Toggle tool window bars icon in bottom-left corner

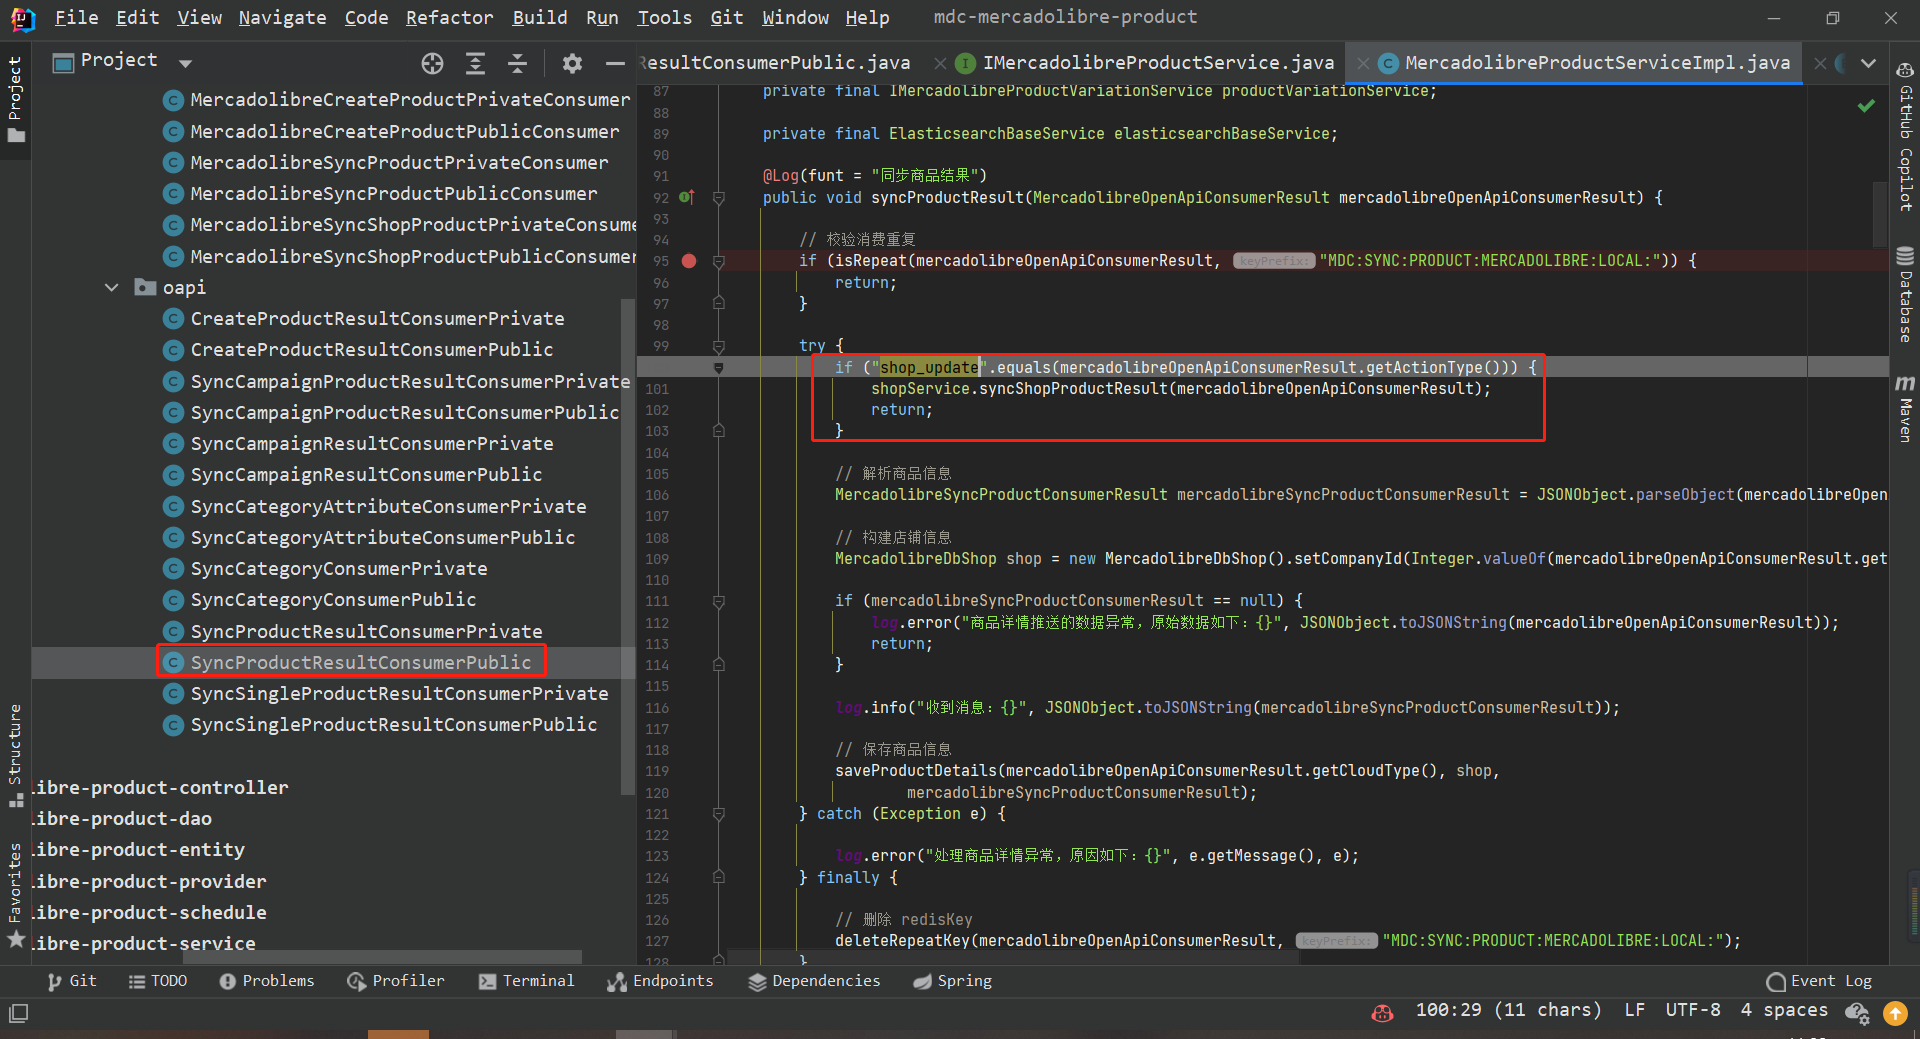tap(18, 1013)
